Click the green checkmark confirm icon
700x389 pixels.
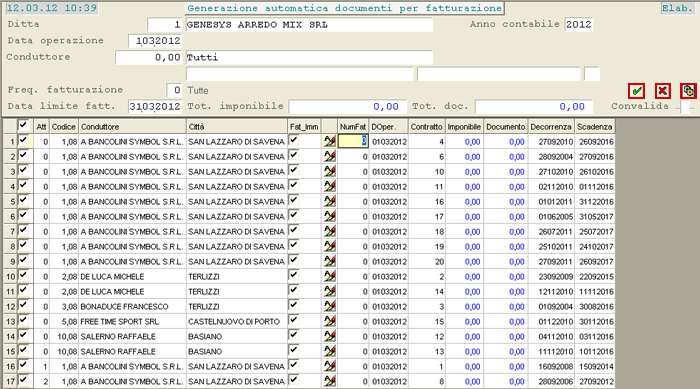coord(636,91)
